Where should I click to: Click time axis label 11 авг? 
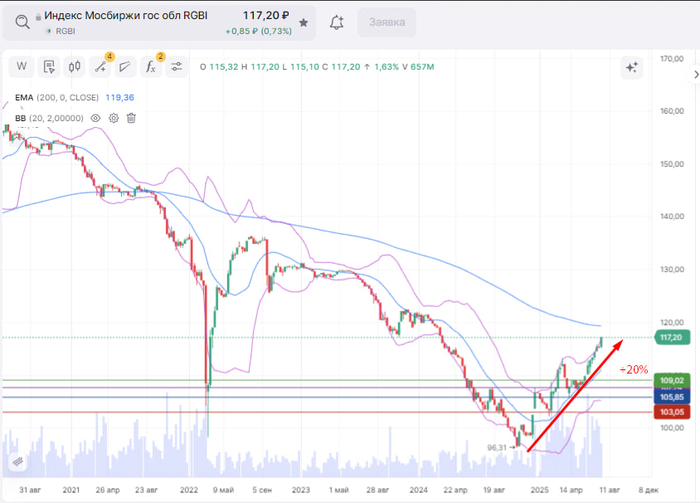(609, 490)
